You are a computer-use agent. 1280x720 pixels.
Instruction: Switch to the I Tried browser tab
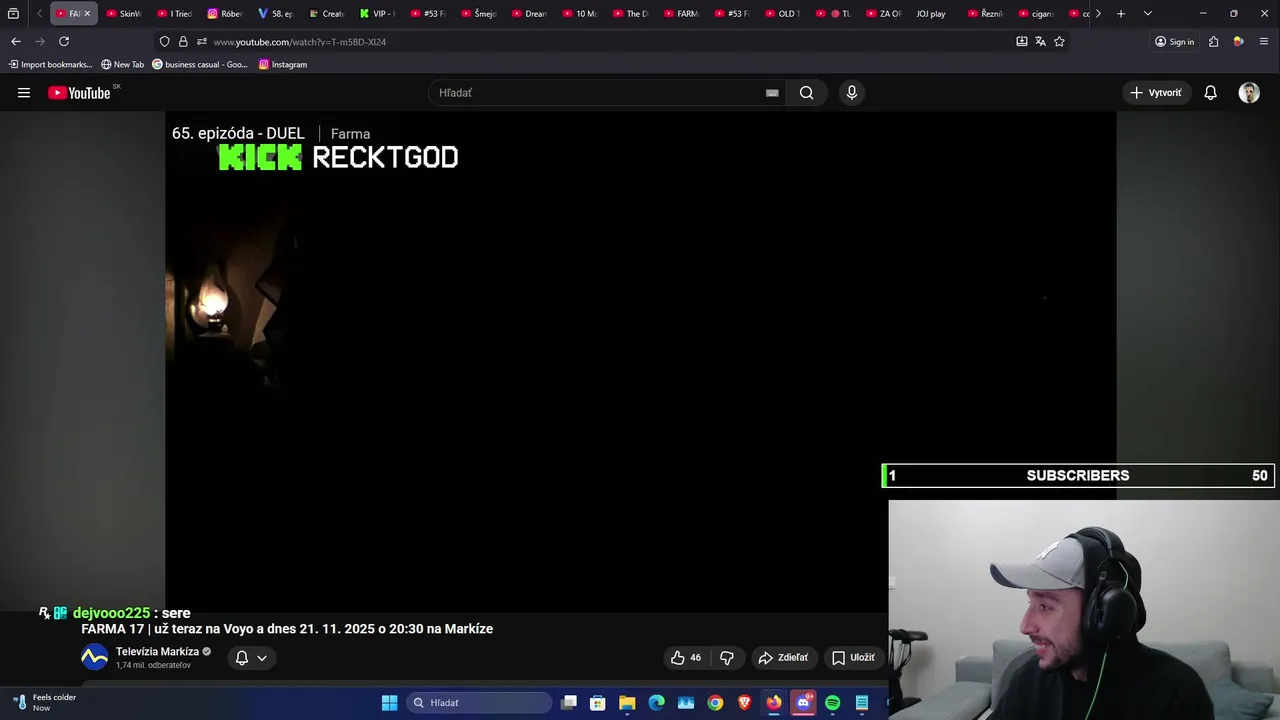(174, 13)
